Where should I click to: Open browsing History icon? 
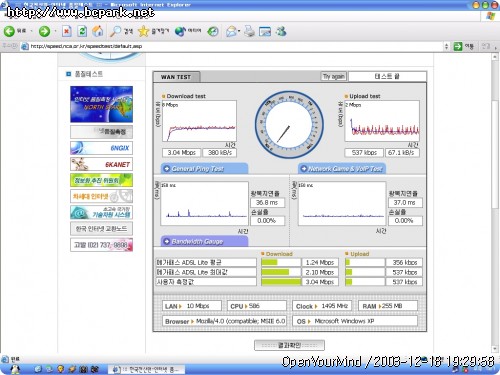[213, 31]
